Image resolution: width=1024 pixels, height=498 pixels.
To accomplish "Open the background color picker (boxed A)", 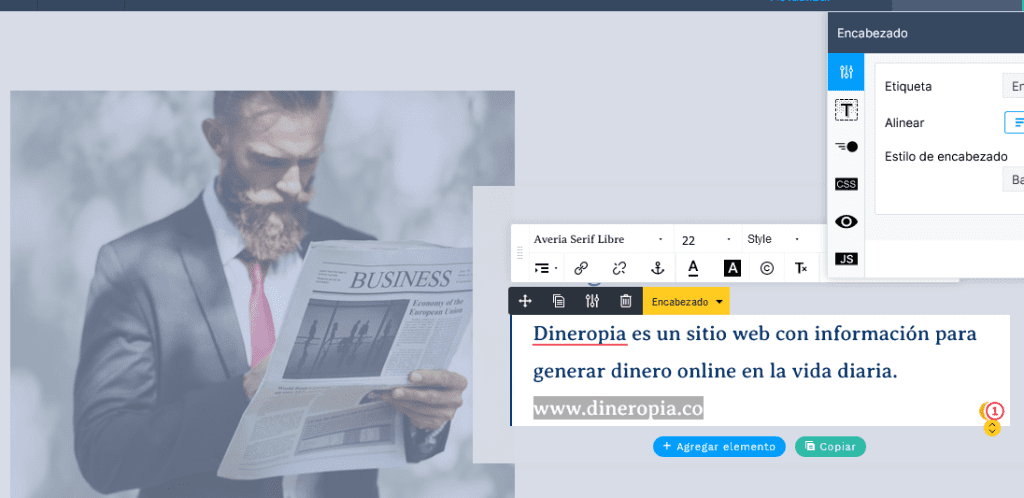I will 732,268.
